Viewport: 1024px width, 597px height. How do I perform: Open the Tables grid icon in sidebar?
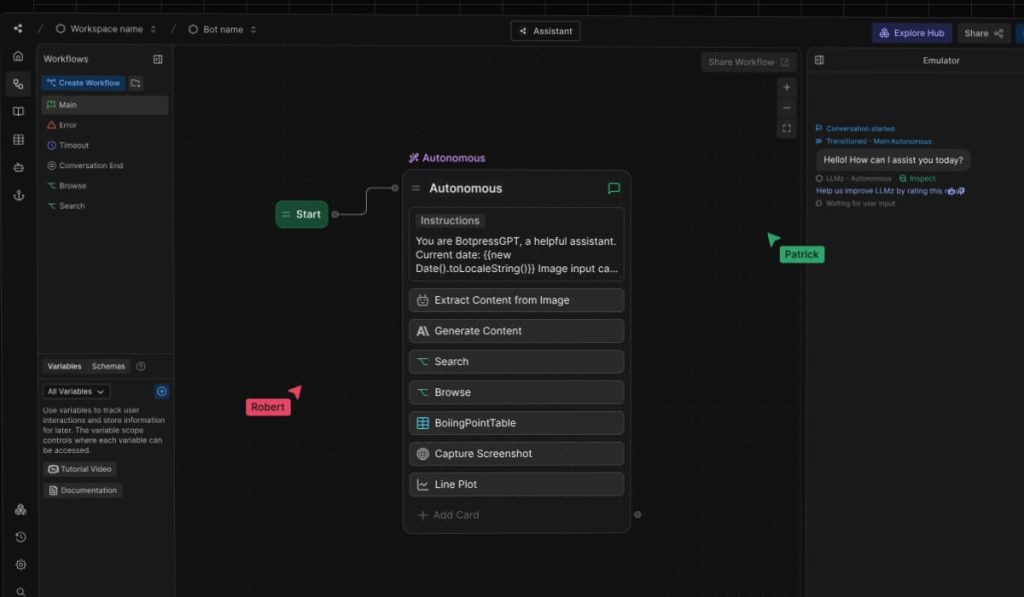18,140
